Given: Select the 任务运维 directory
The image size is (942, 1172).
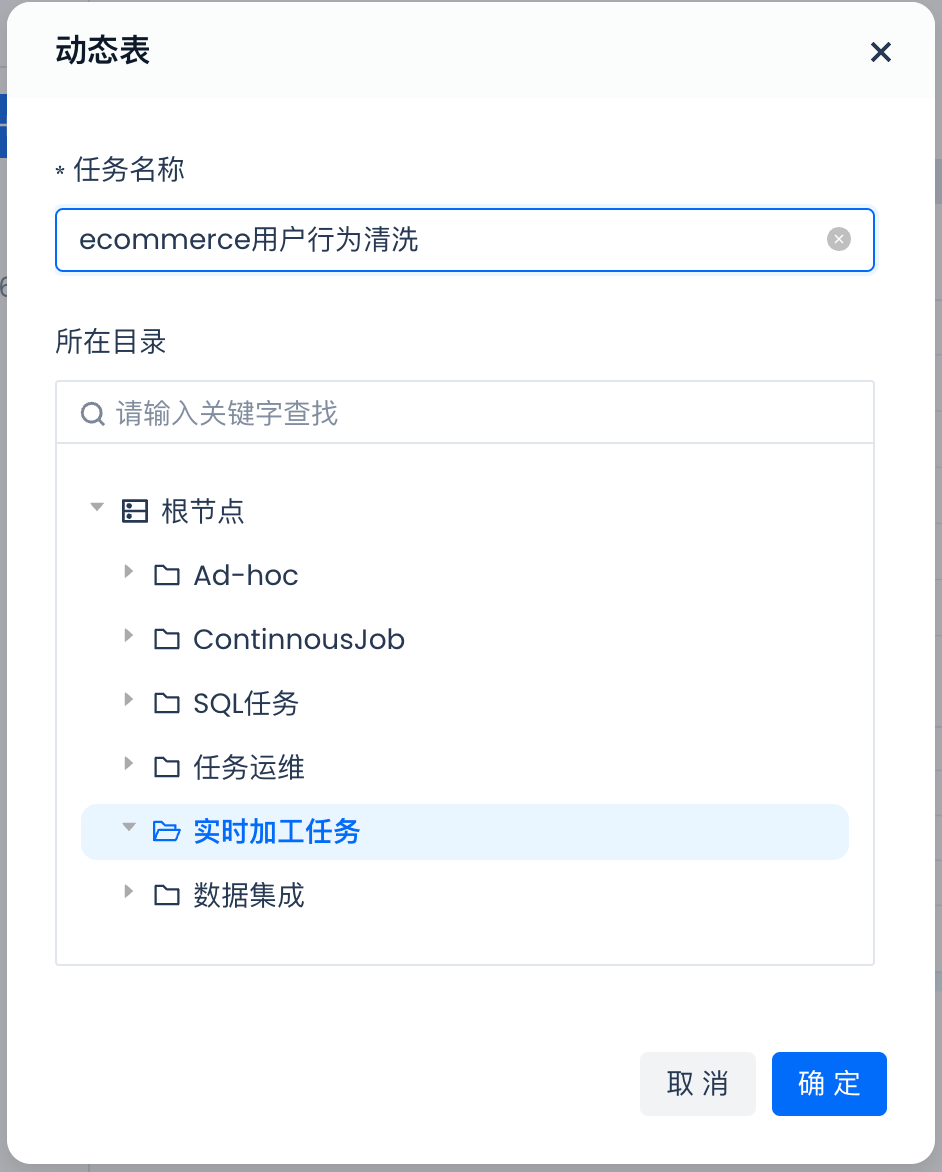Looking at the screenshot, I should pos(249,767).
